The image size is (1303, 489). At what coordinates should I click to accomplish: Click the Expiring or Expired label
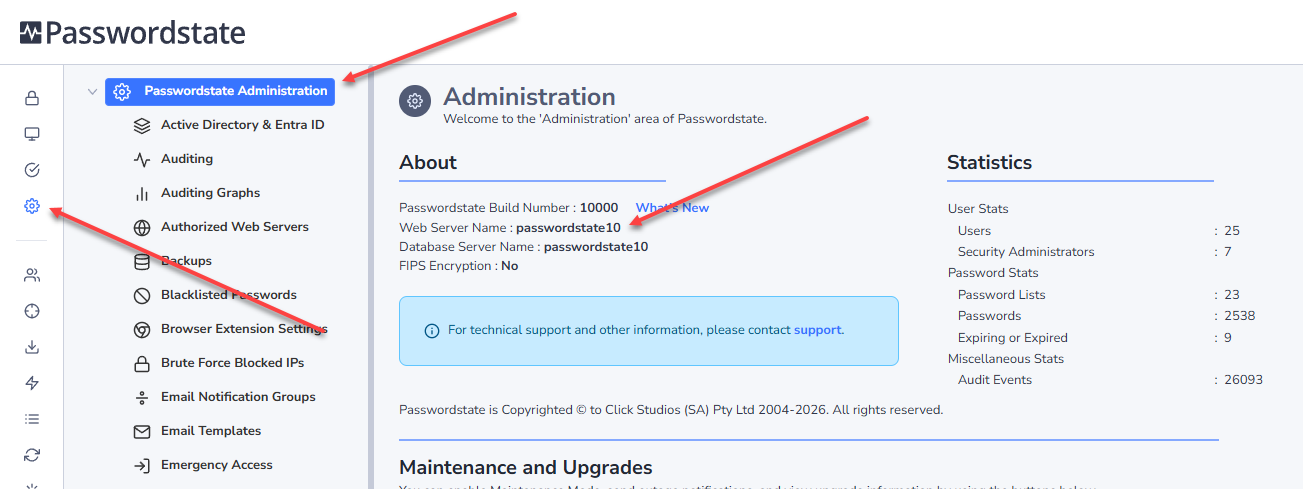click(1013, 338)
